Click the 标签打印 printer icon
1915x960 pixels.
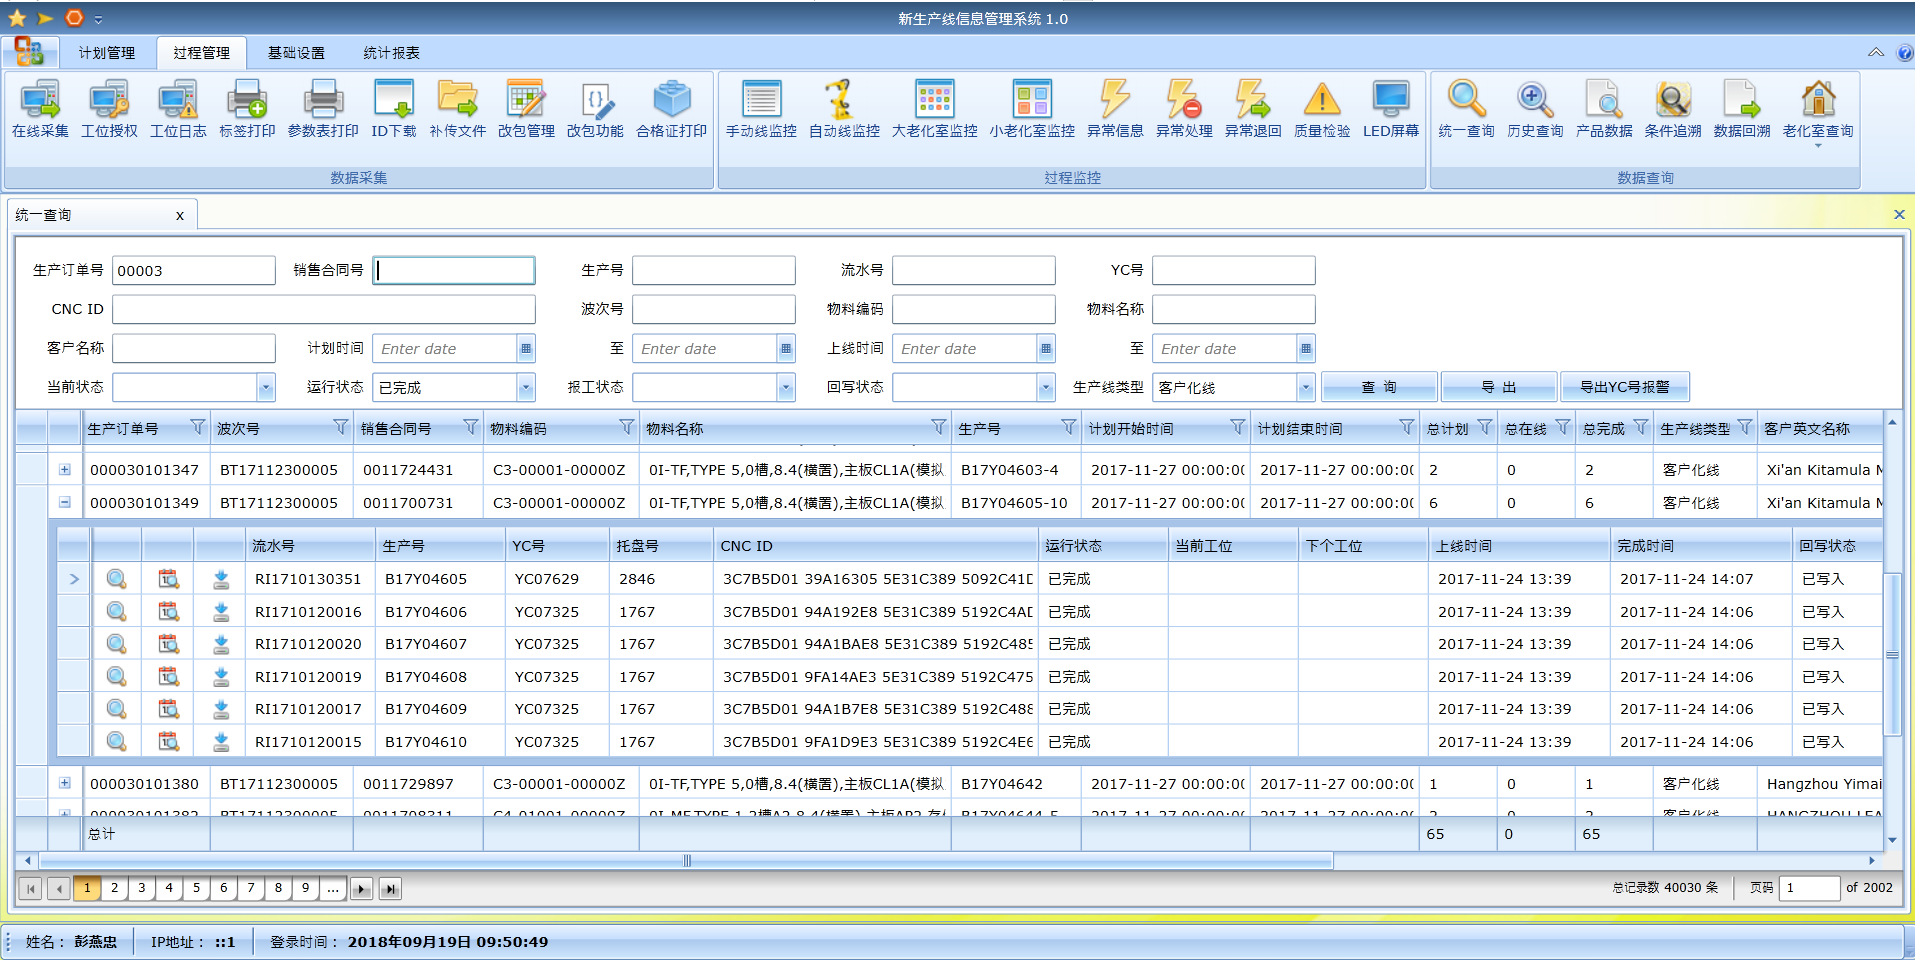pos(247,109)
